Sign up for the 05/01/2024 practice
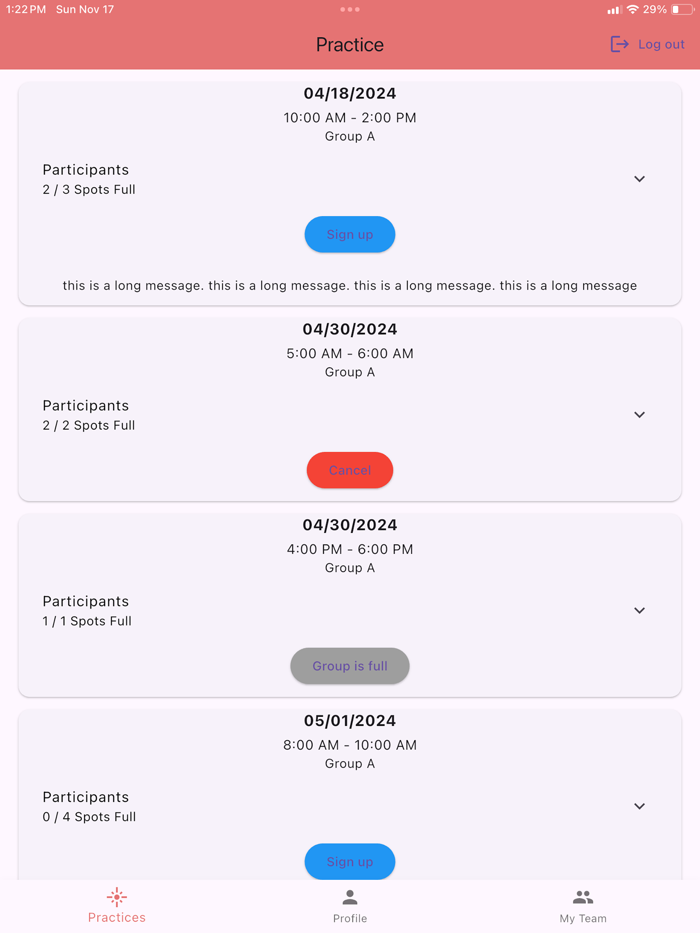The image size is (700, 933). pos(349,861)
